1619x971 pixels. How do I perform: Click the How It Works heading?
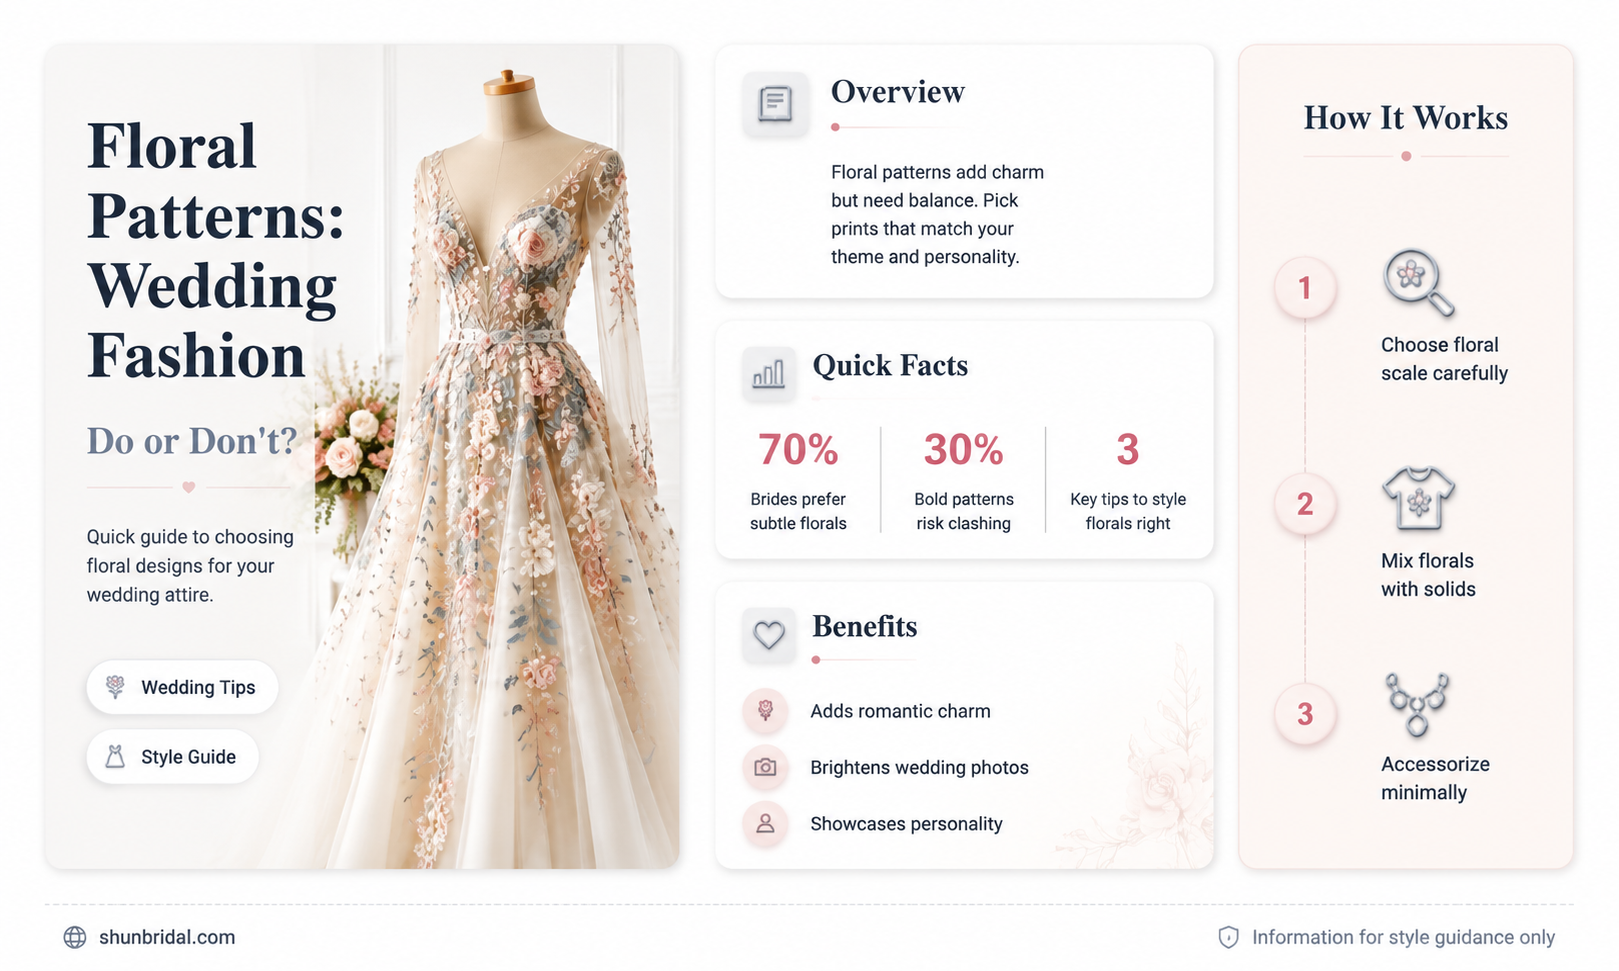(1405, 118)
